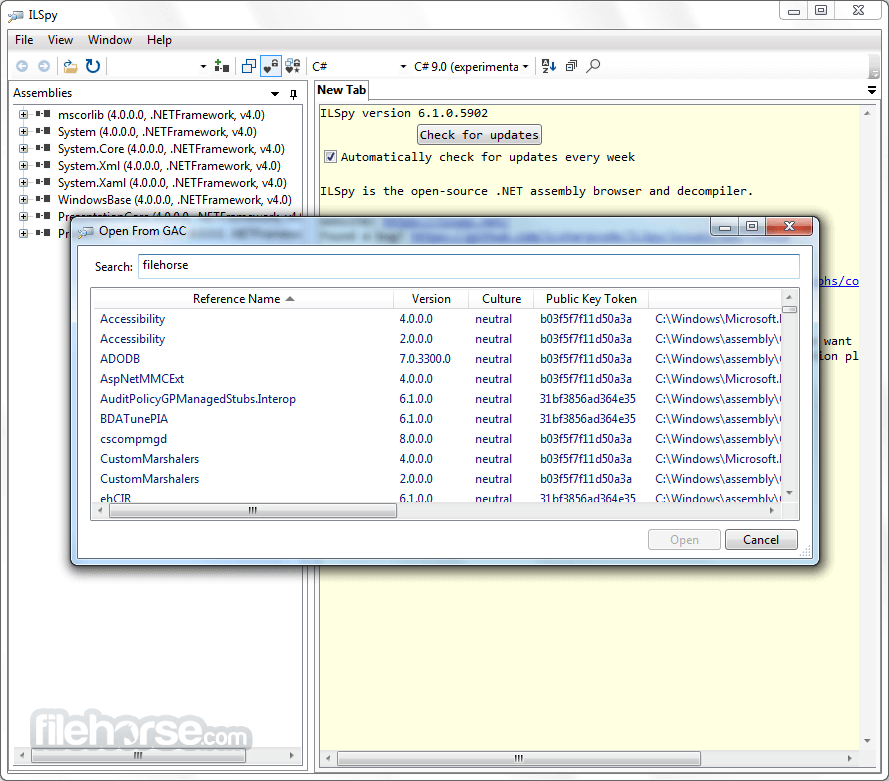Maximize the Open From GAC dialog
This screenshot has height=781, width=889.
click(x=752, y=226)
